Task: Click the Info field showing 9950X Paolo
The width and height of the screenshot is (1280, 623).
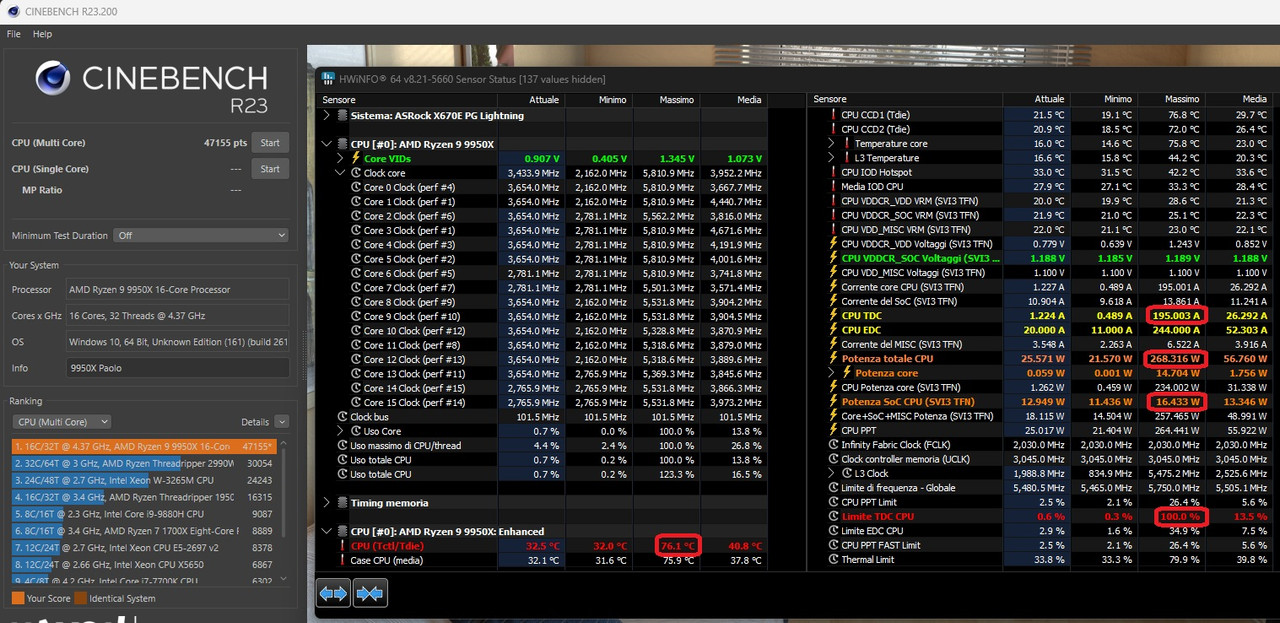Action: pyautogui.click(x=177, y=368)
